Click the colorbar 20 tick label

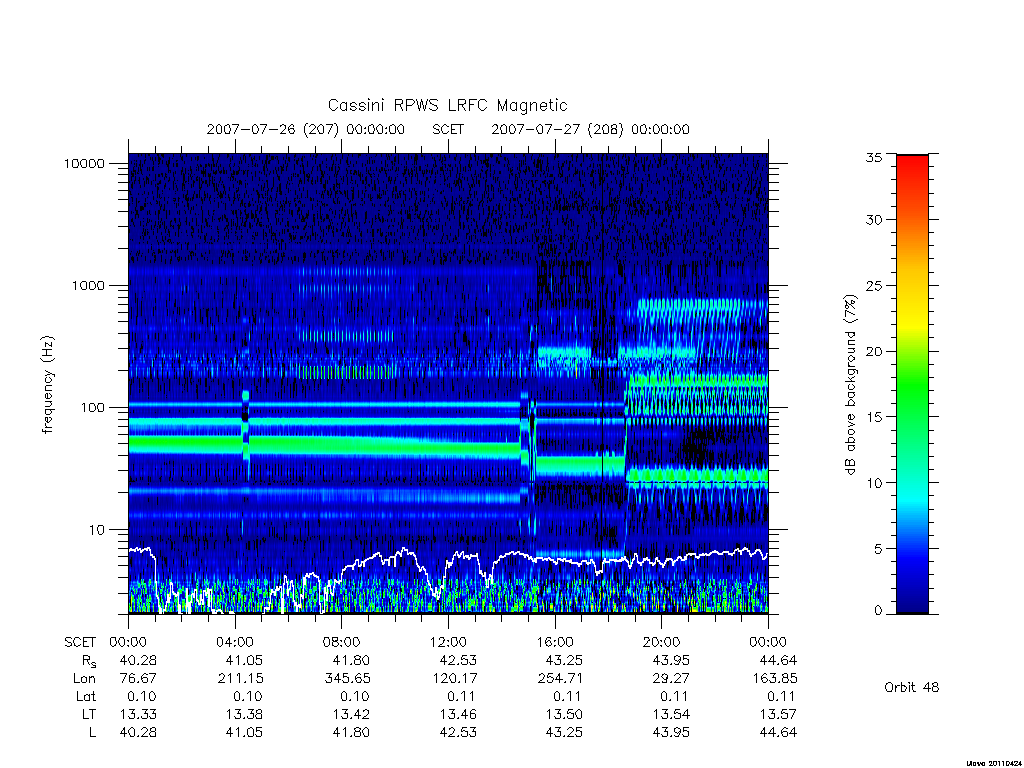click(874, 352)
